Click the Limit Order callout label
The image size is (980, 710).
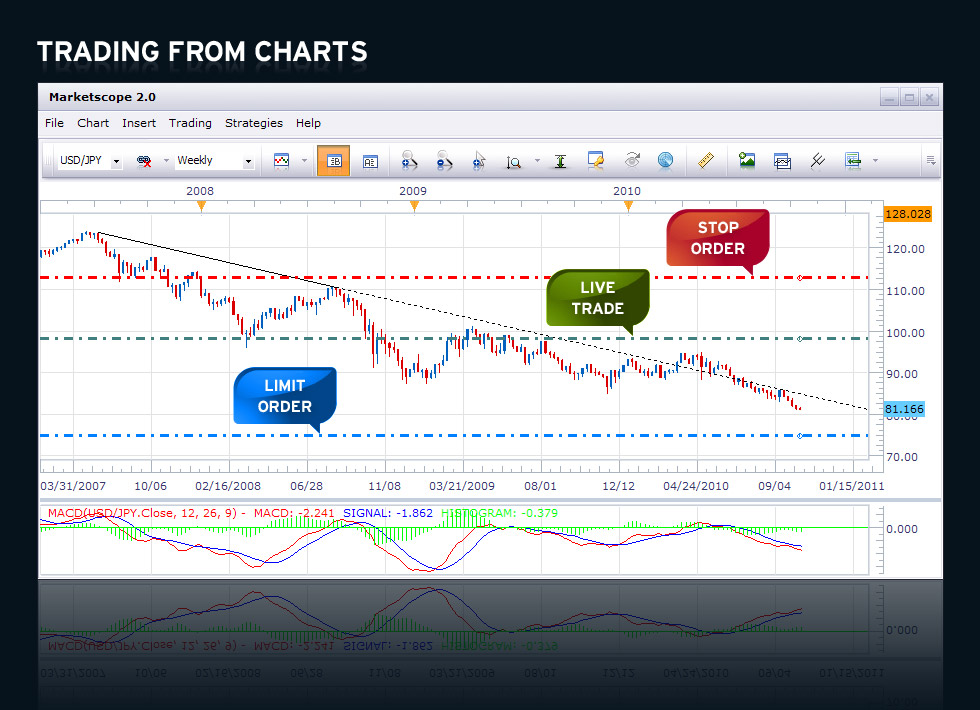pyautogui.click(x=284, y=396)
